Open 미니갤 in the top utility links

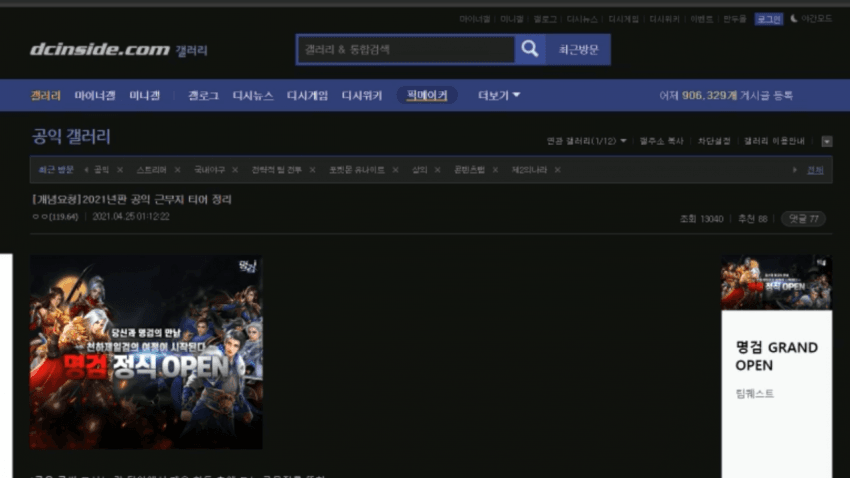click(x=512, y=19)
